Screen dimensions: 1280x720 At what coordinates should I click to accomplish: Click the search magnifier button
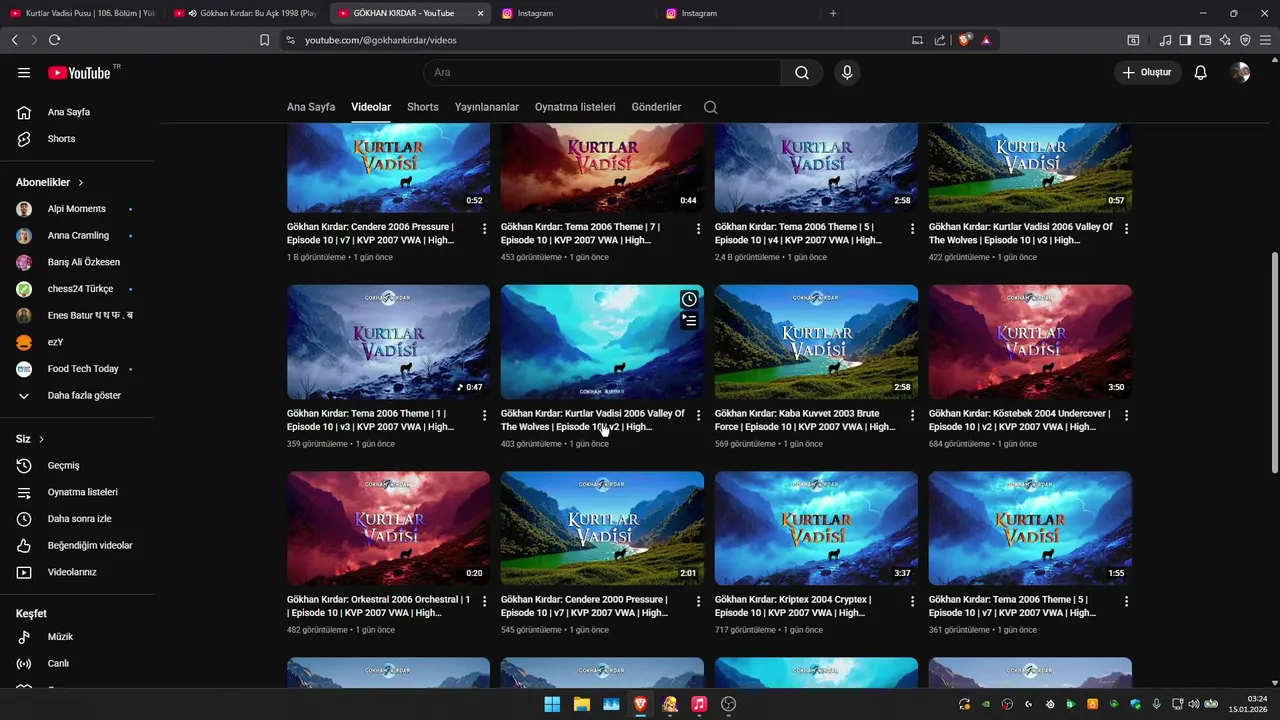(x=802, y=72)
